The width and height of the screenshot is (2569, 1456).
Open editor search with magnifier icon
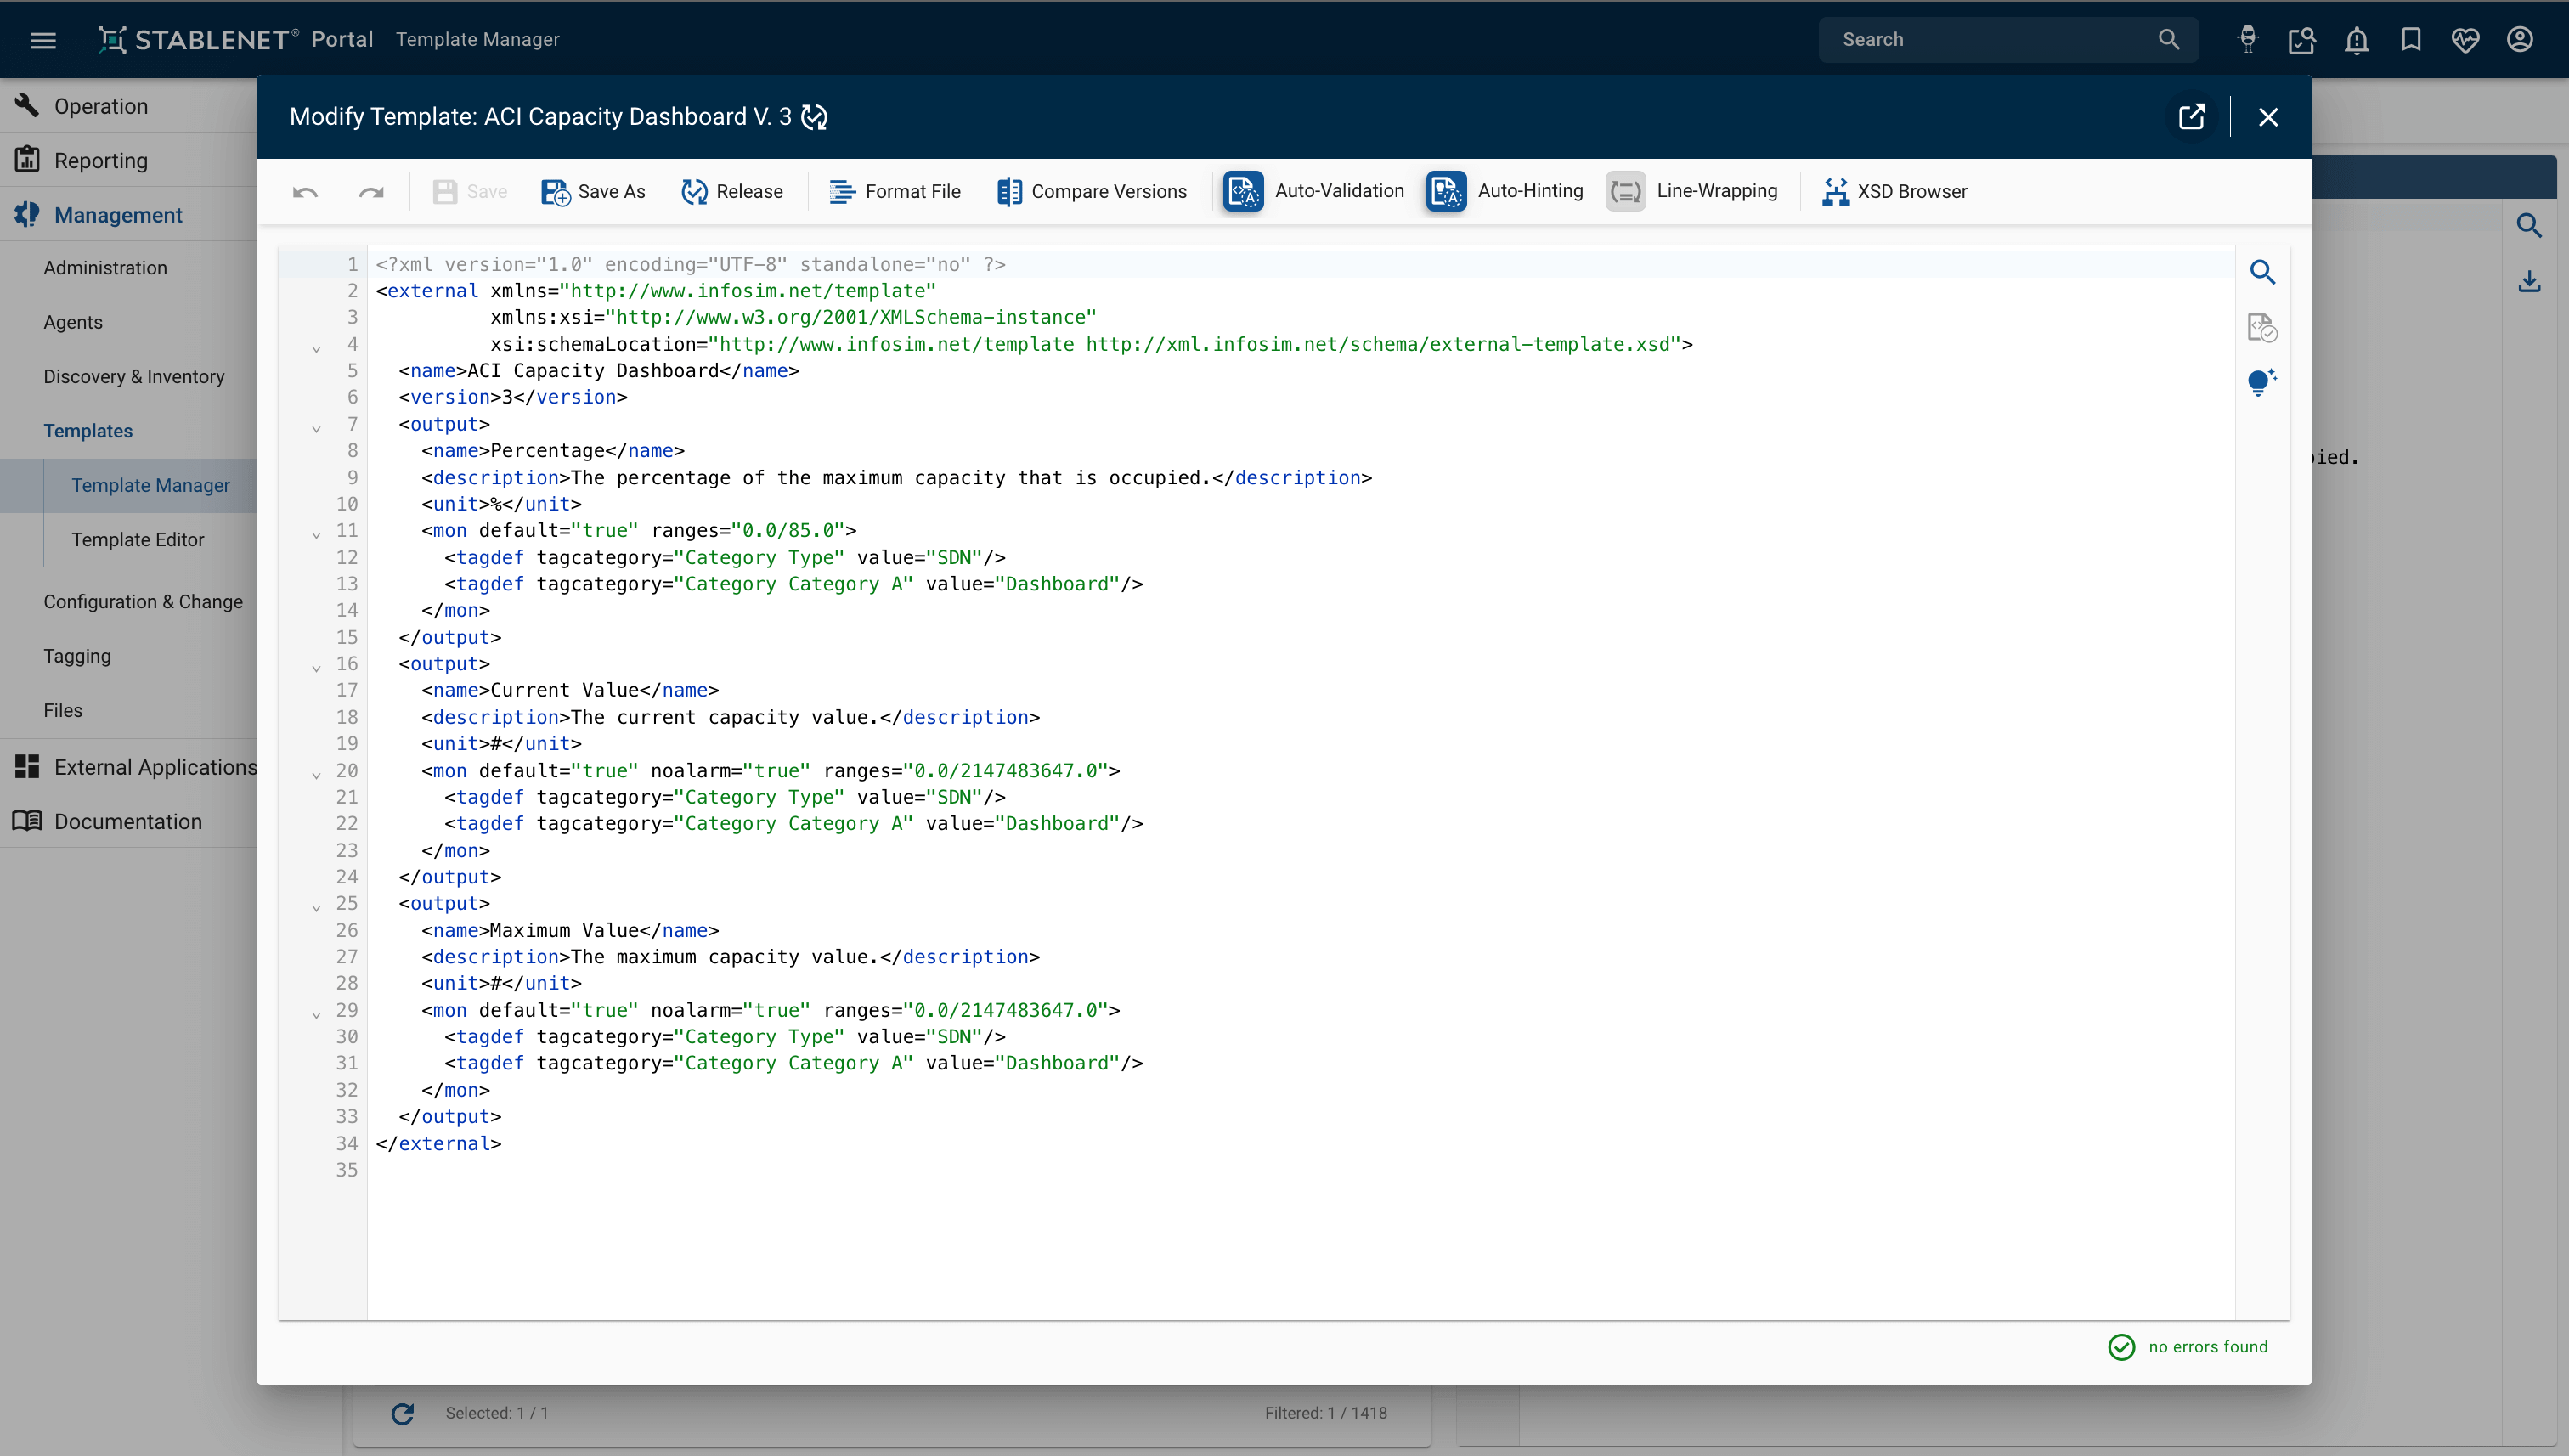pos(2262,272)
